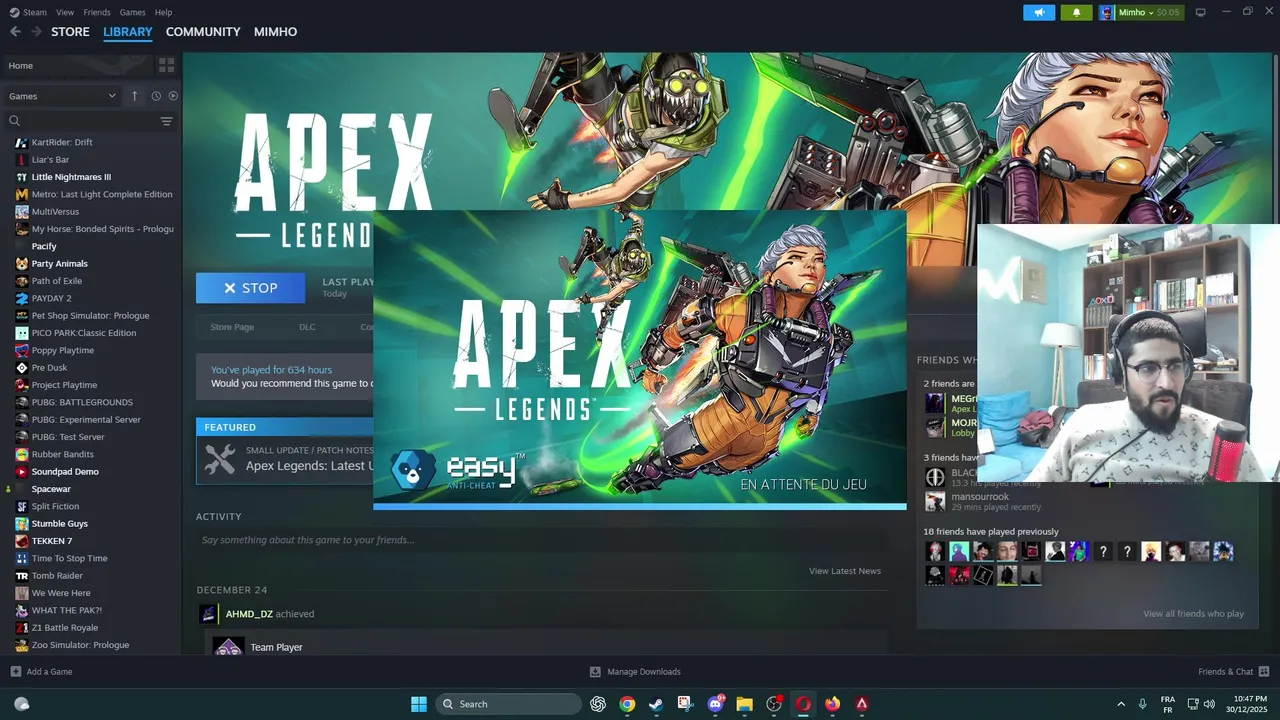
Task: Select PUBG: BATTLEGROUNDS
Action: 82,402
